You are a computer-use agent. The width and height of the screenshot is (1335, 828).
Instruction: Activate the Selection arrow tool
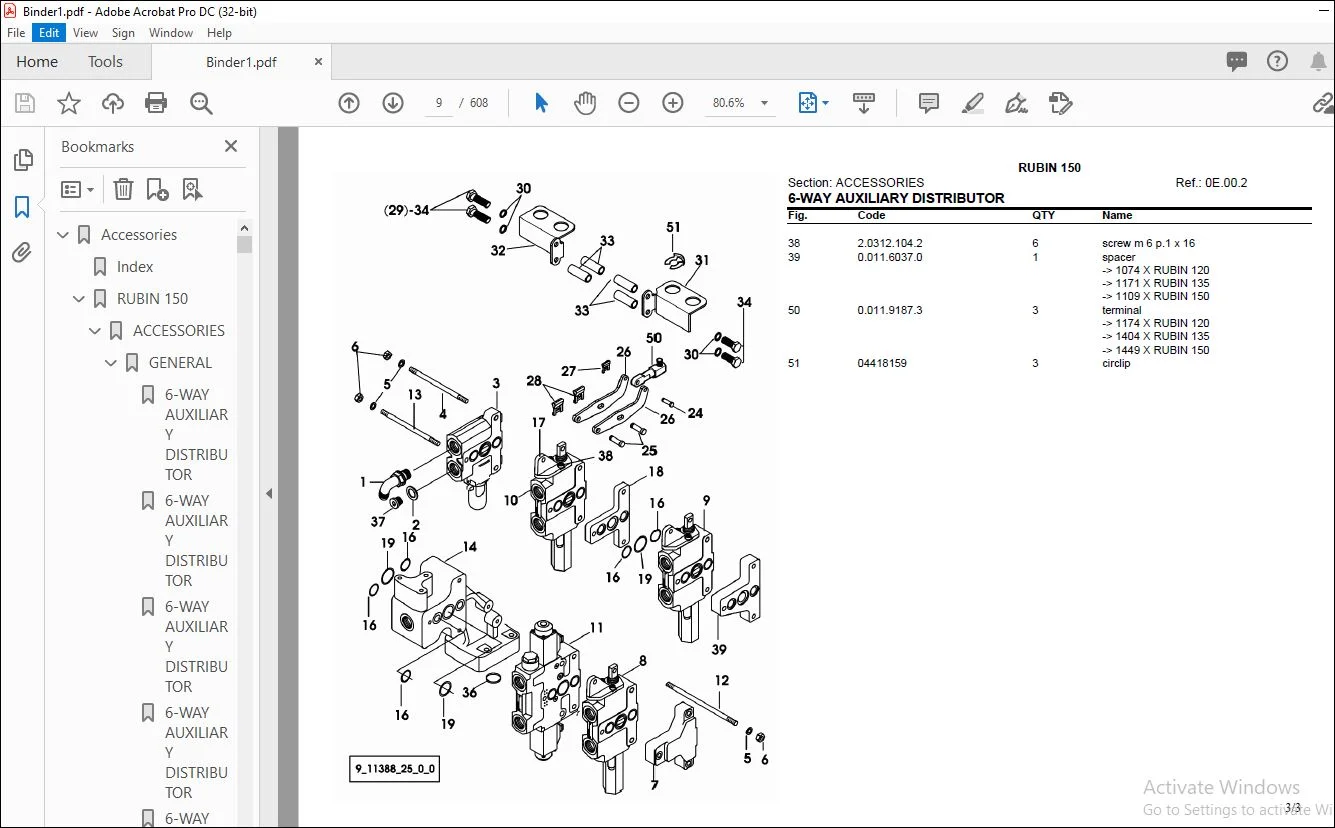tap(541, 103)
